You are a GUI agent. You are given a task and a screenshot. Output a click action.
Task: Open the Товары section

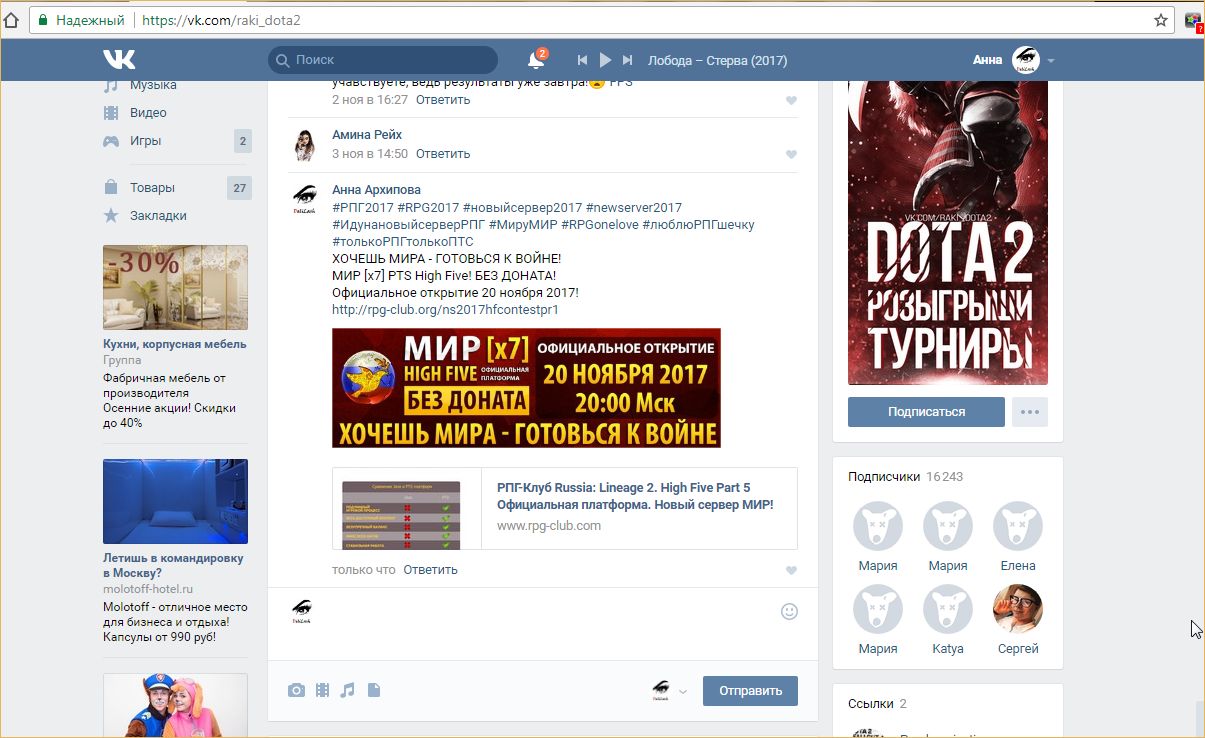[x=152, y=187]
